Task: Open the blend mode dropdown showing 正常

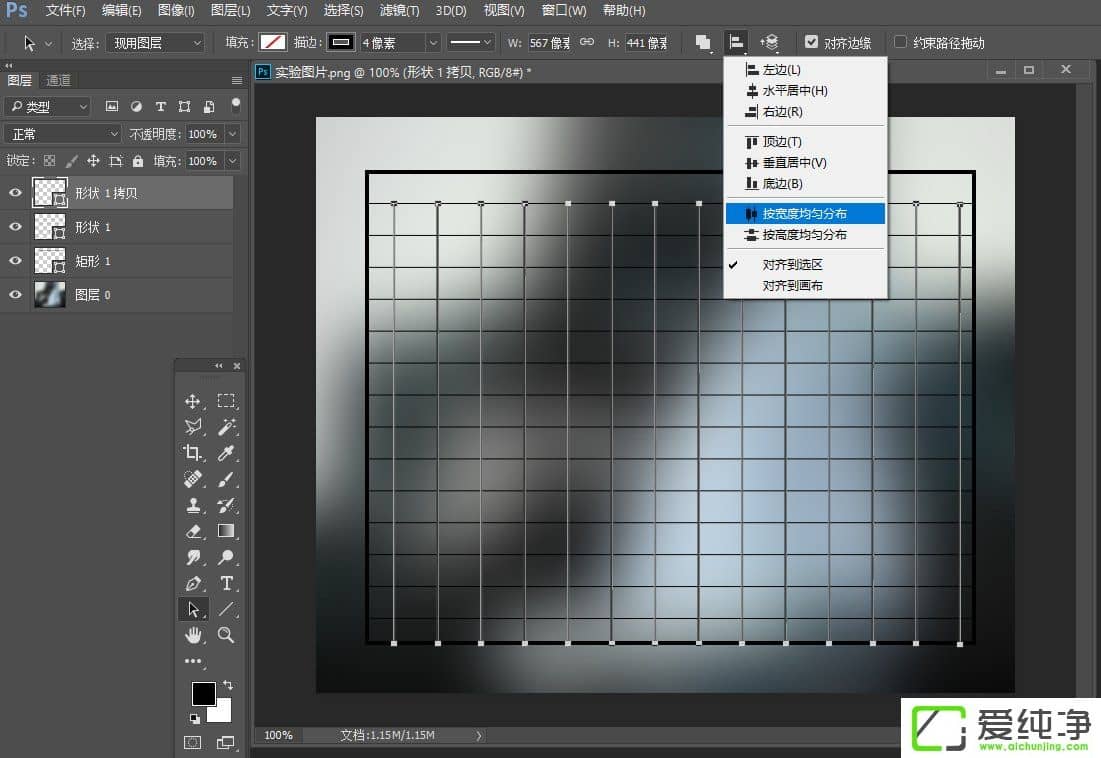Action: click(x=62, y=133)
